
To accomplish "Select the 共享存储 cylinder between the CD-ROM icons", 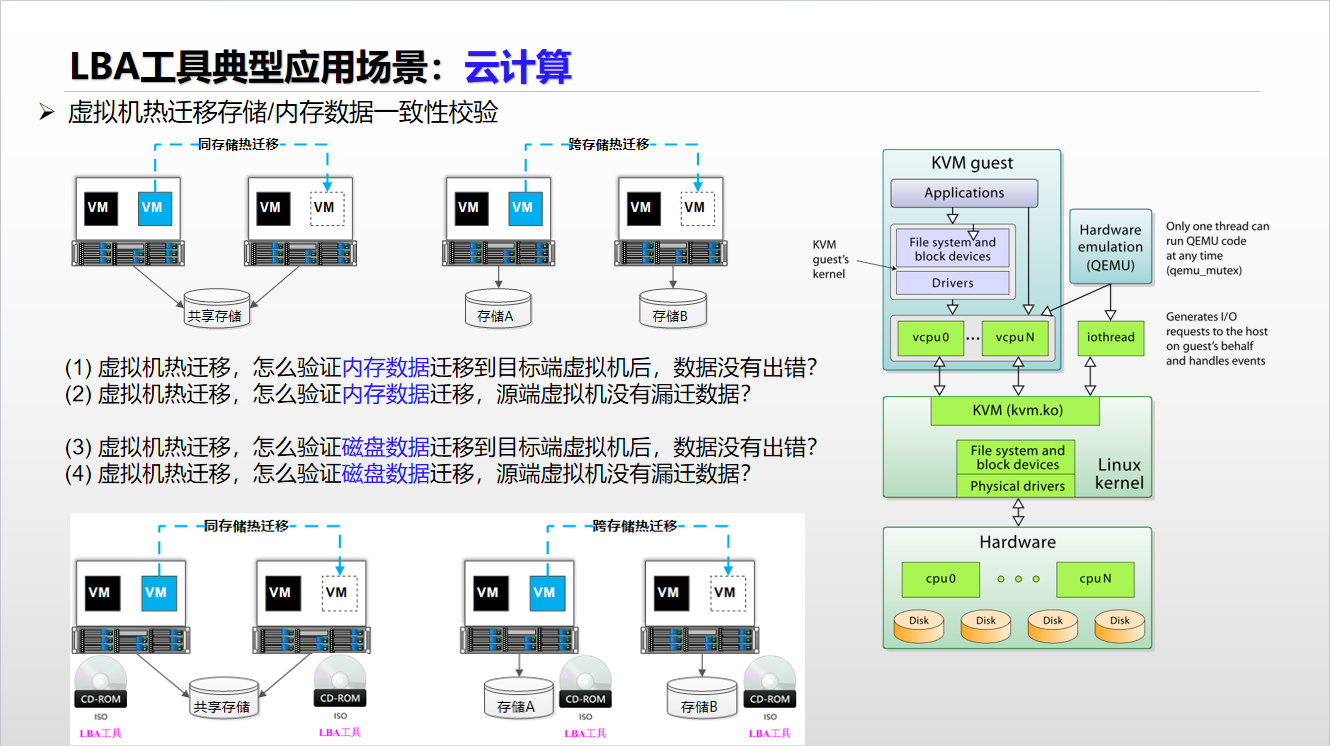I will coord(222,700).
